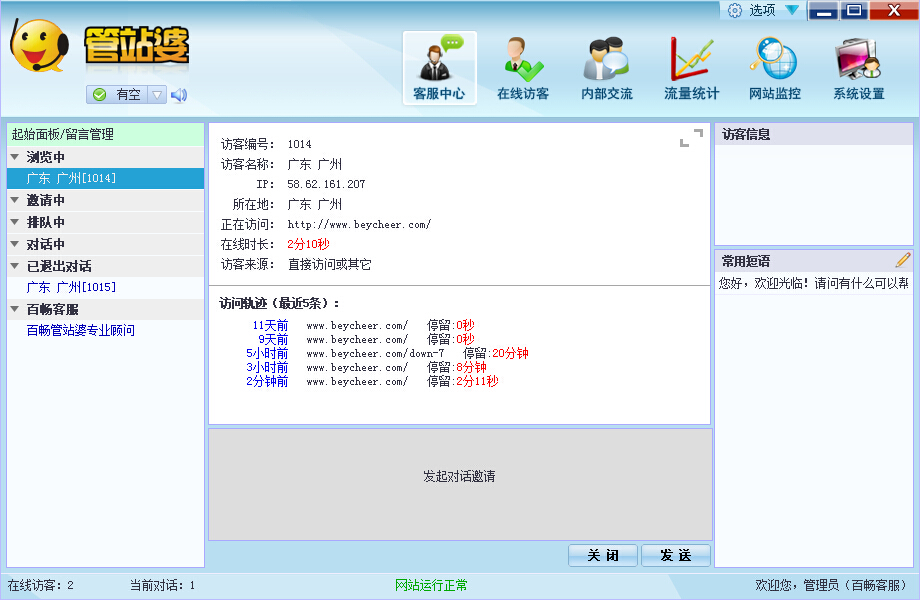Click the 3小时前 visit track entry
Viewport: 920px width, 600px height.
[267, 368]
